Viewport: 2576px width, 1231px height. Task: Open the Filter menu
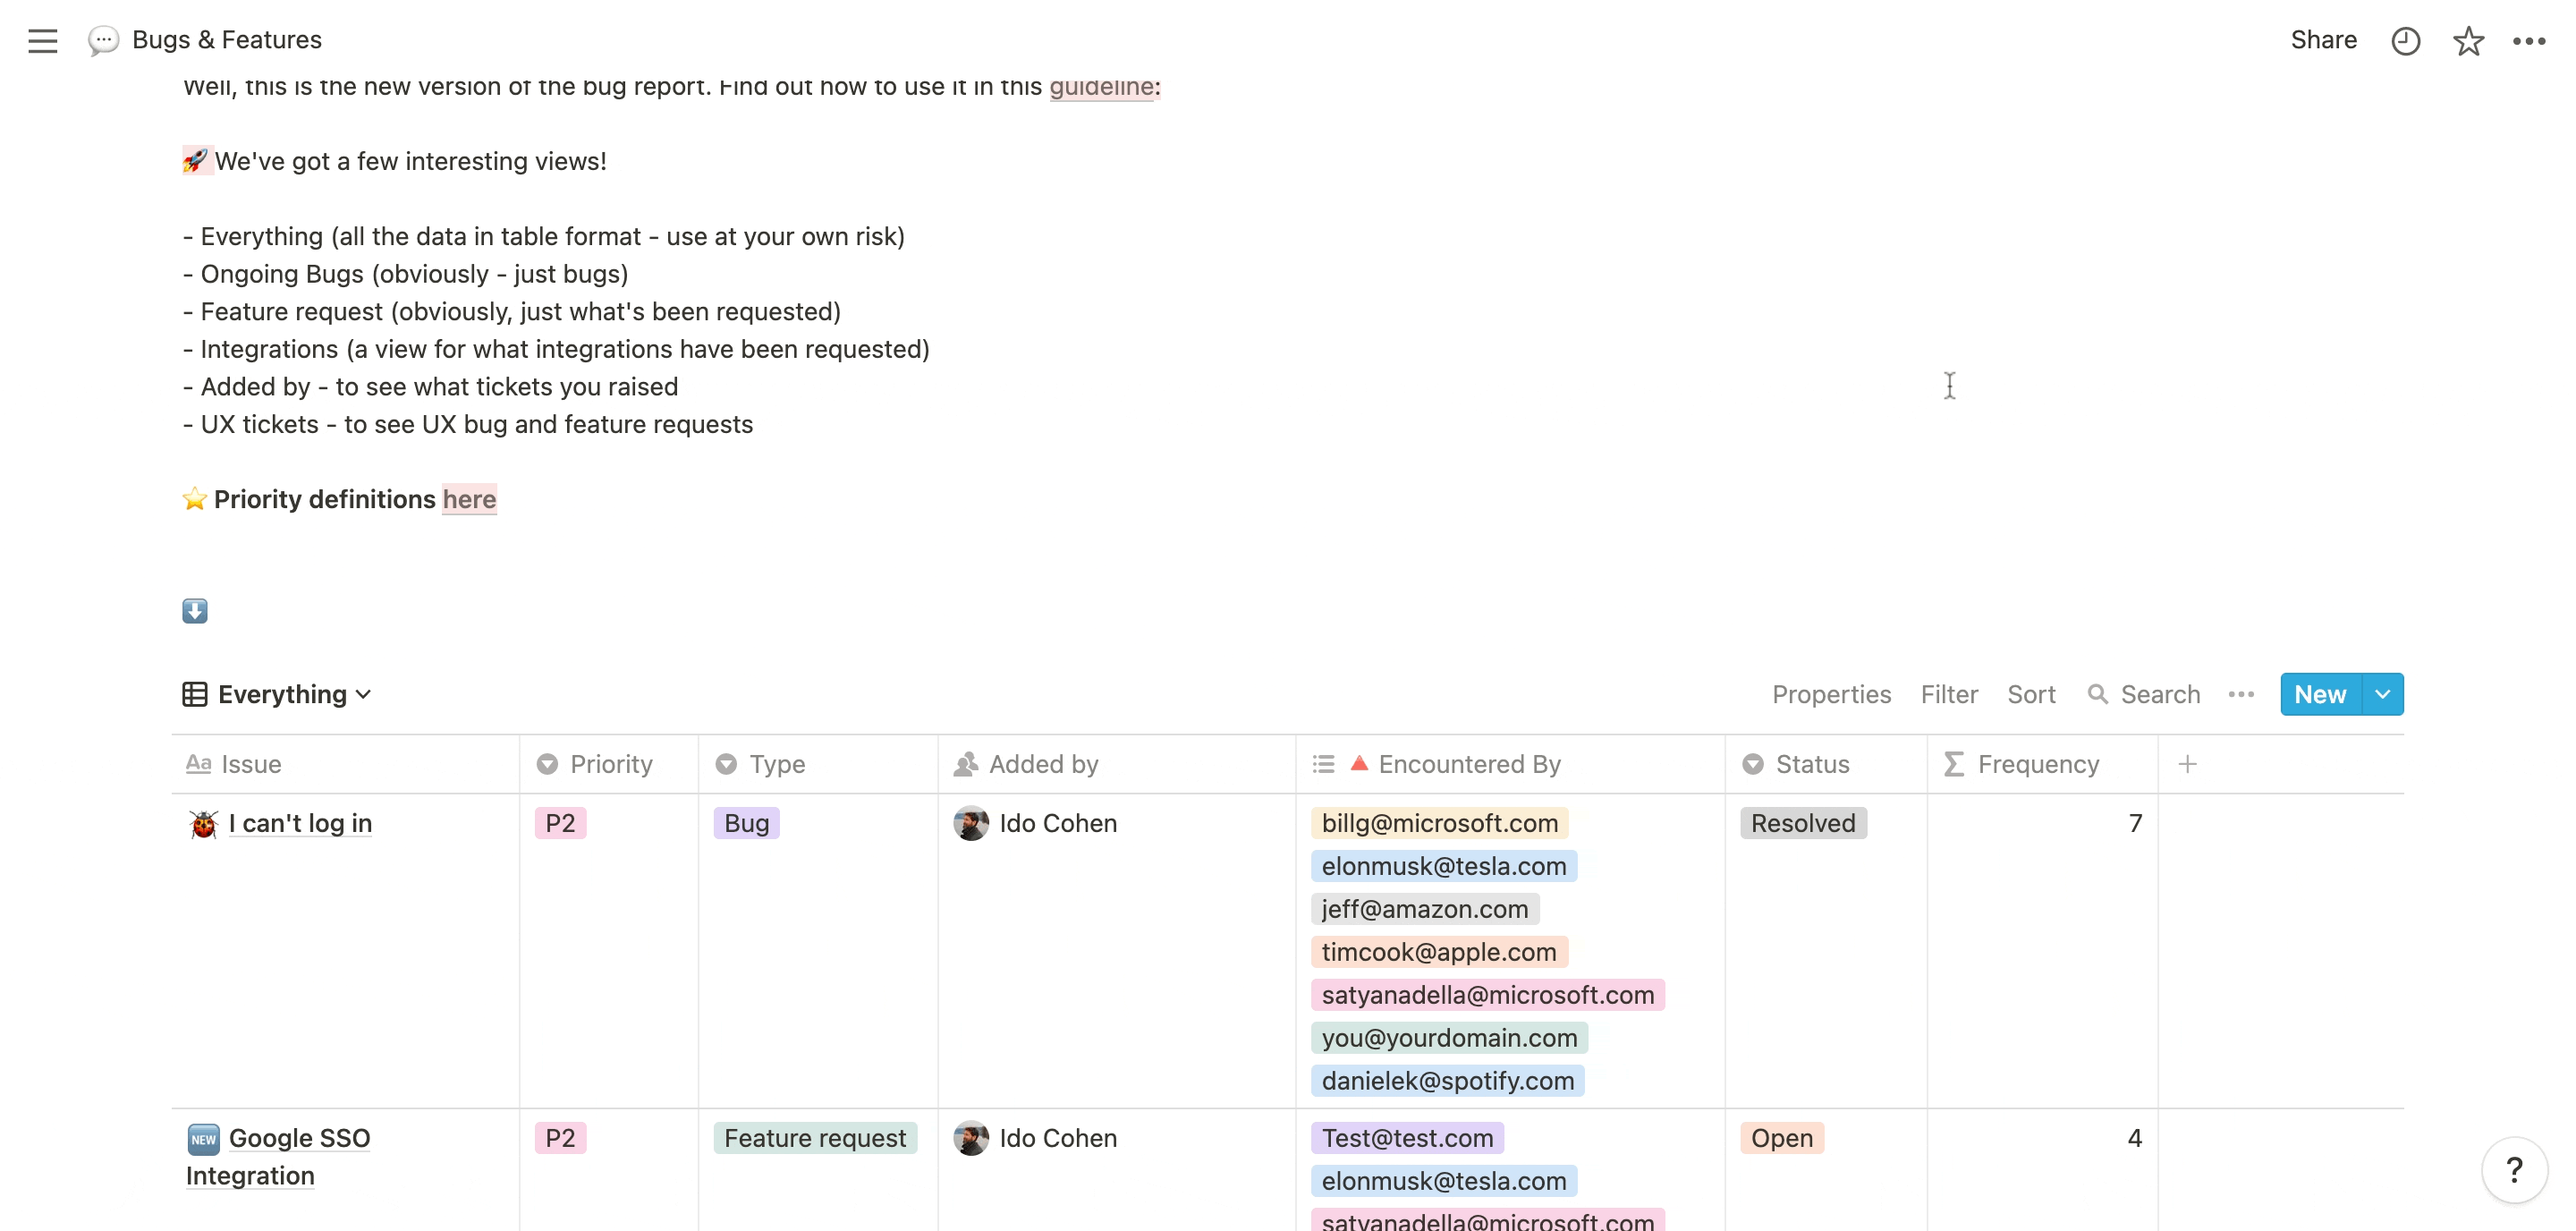(1948, 694)
